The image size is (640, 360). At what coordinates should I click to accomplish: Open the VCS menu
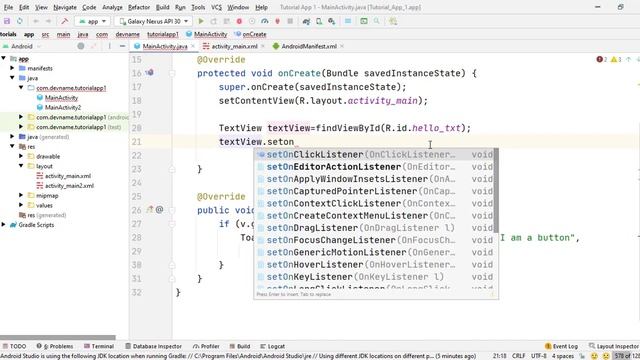pos(216,7)
